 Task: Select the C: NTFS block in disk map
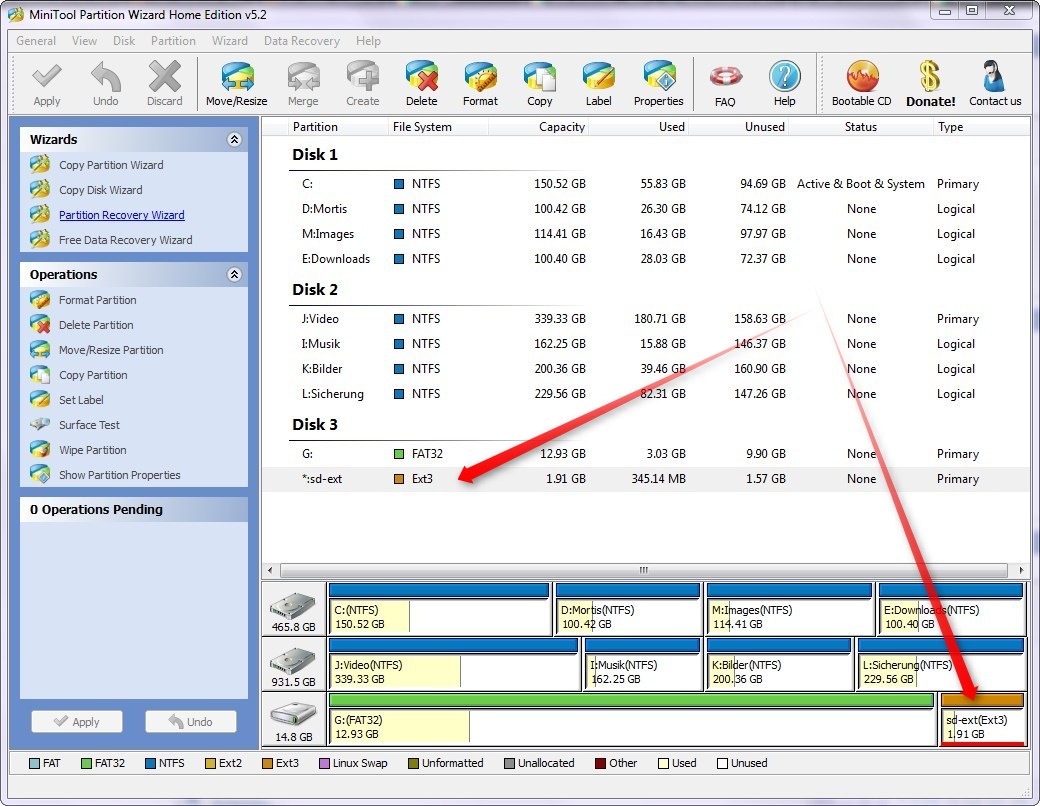click(440, 609)
